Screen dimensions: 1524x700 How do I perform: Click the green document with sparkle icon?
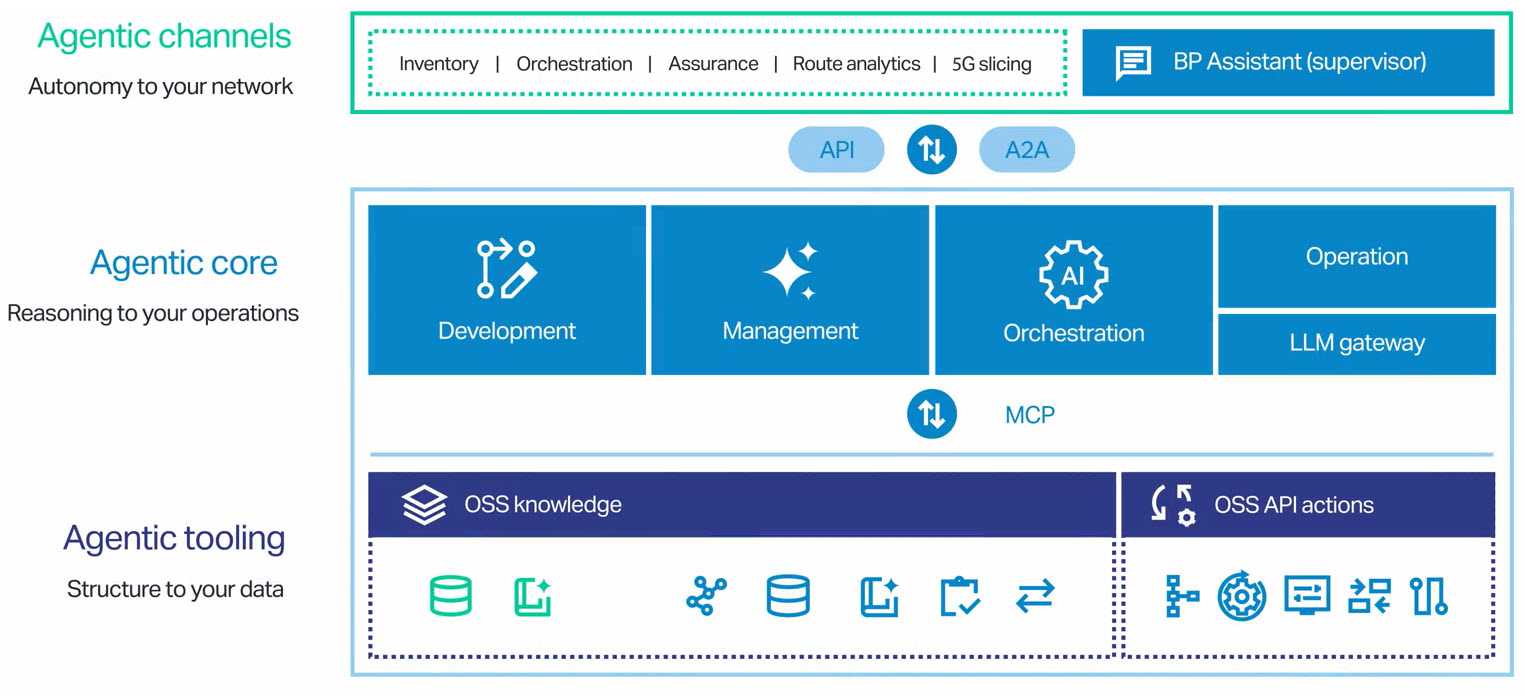(x=533, y=596)
